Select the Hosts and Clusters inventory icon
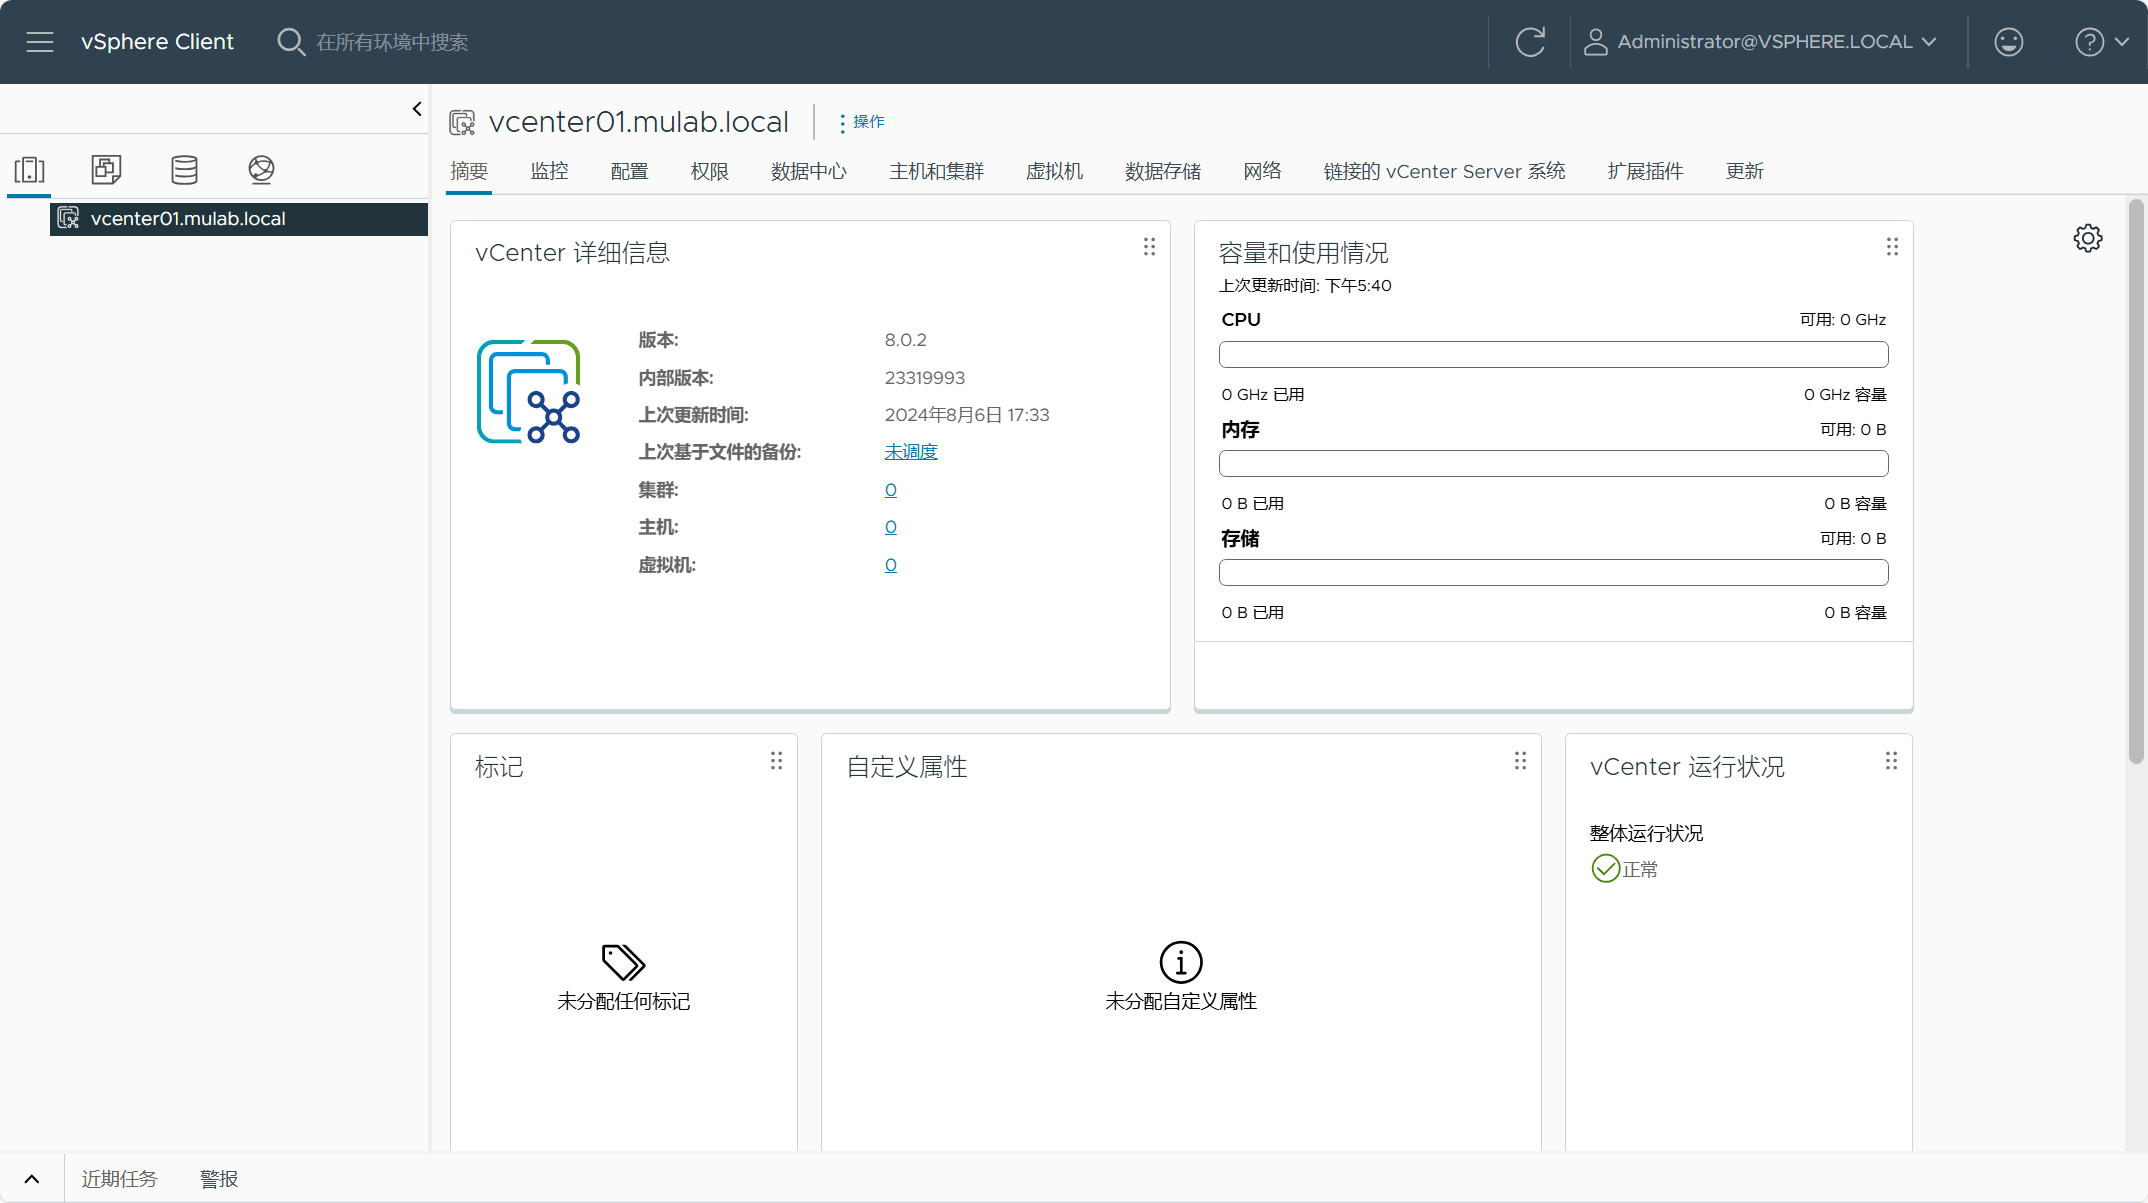This screenshot has height=1203, width=2148. pos(30,169)
